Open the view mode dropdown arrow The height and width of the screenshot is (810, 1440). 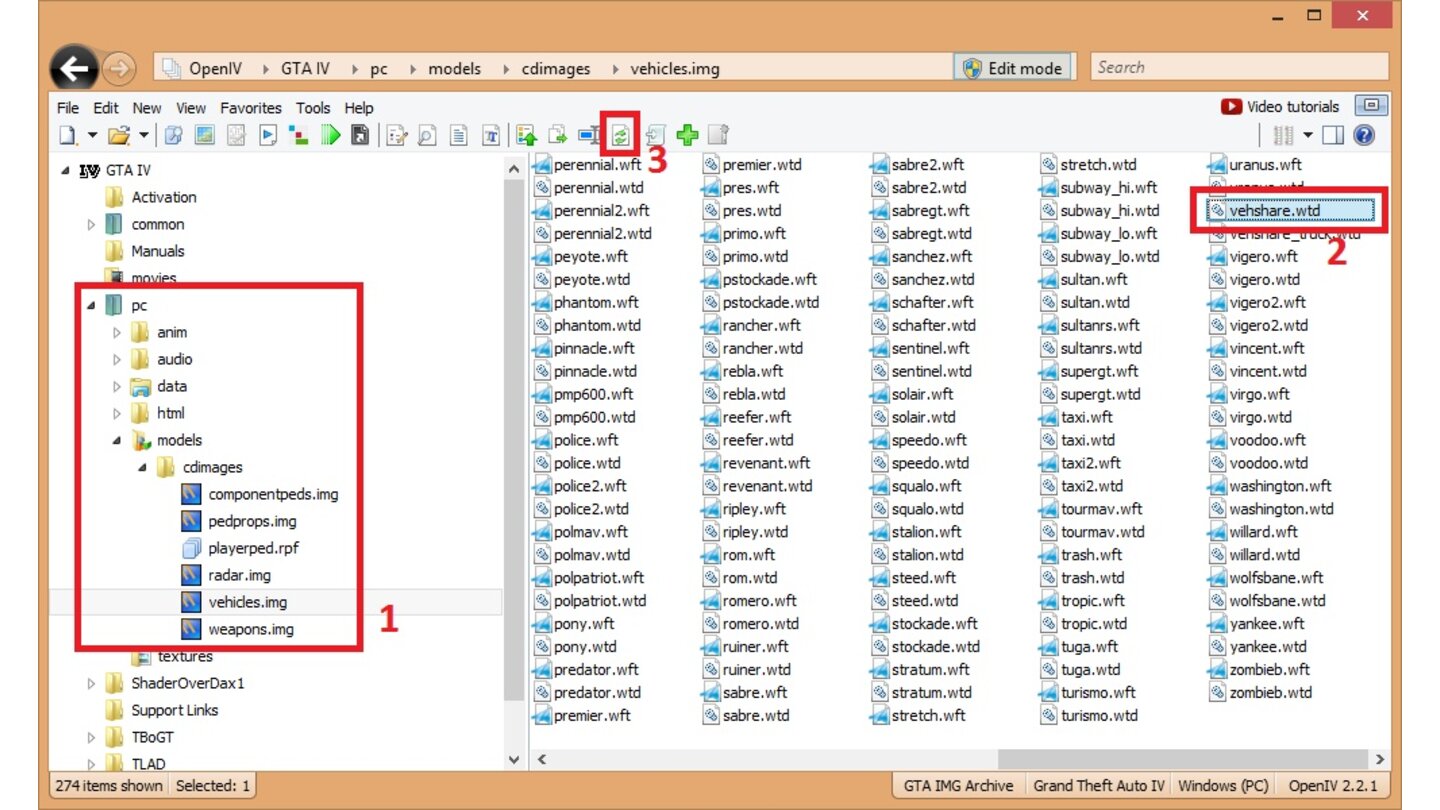[x=1307, y=135]
